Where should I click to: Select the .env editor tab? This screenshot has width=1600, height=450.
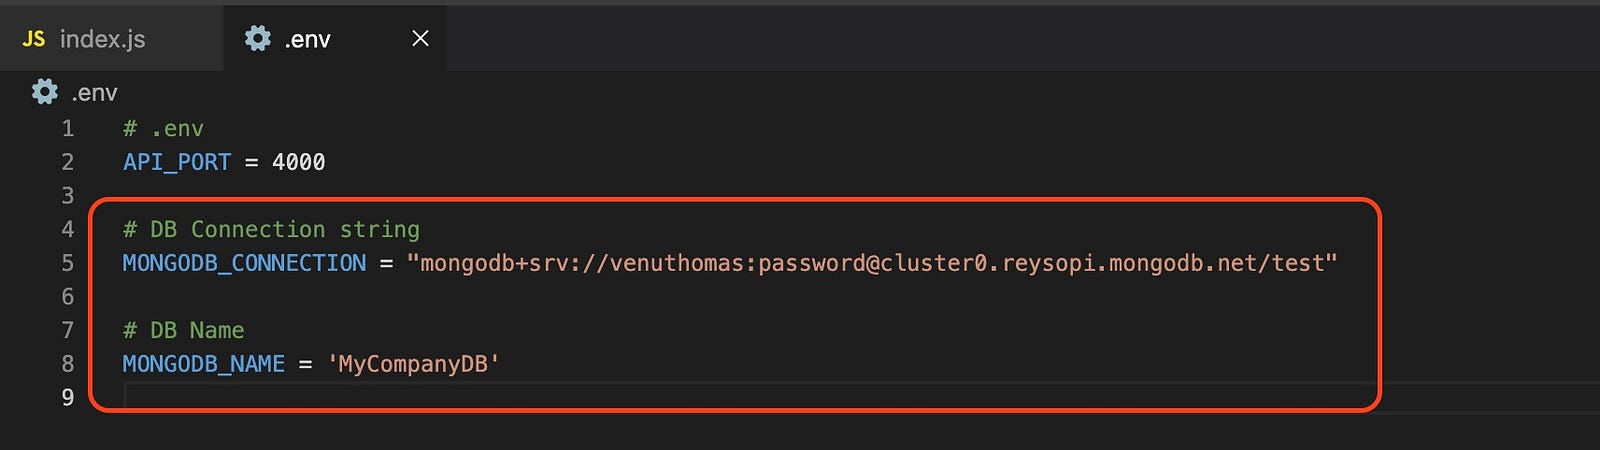335,38
